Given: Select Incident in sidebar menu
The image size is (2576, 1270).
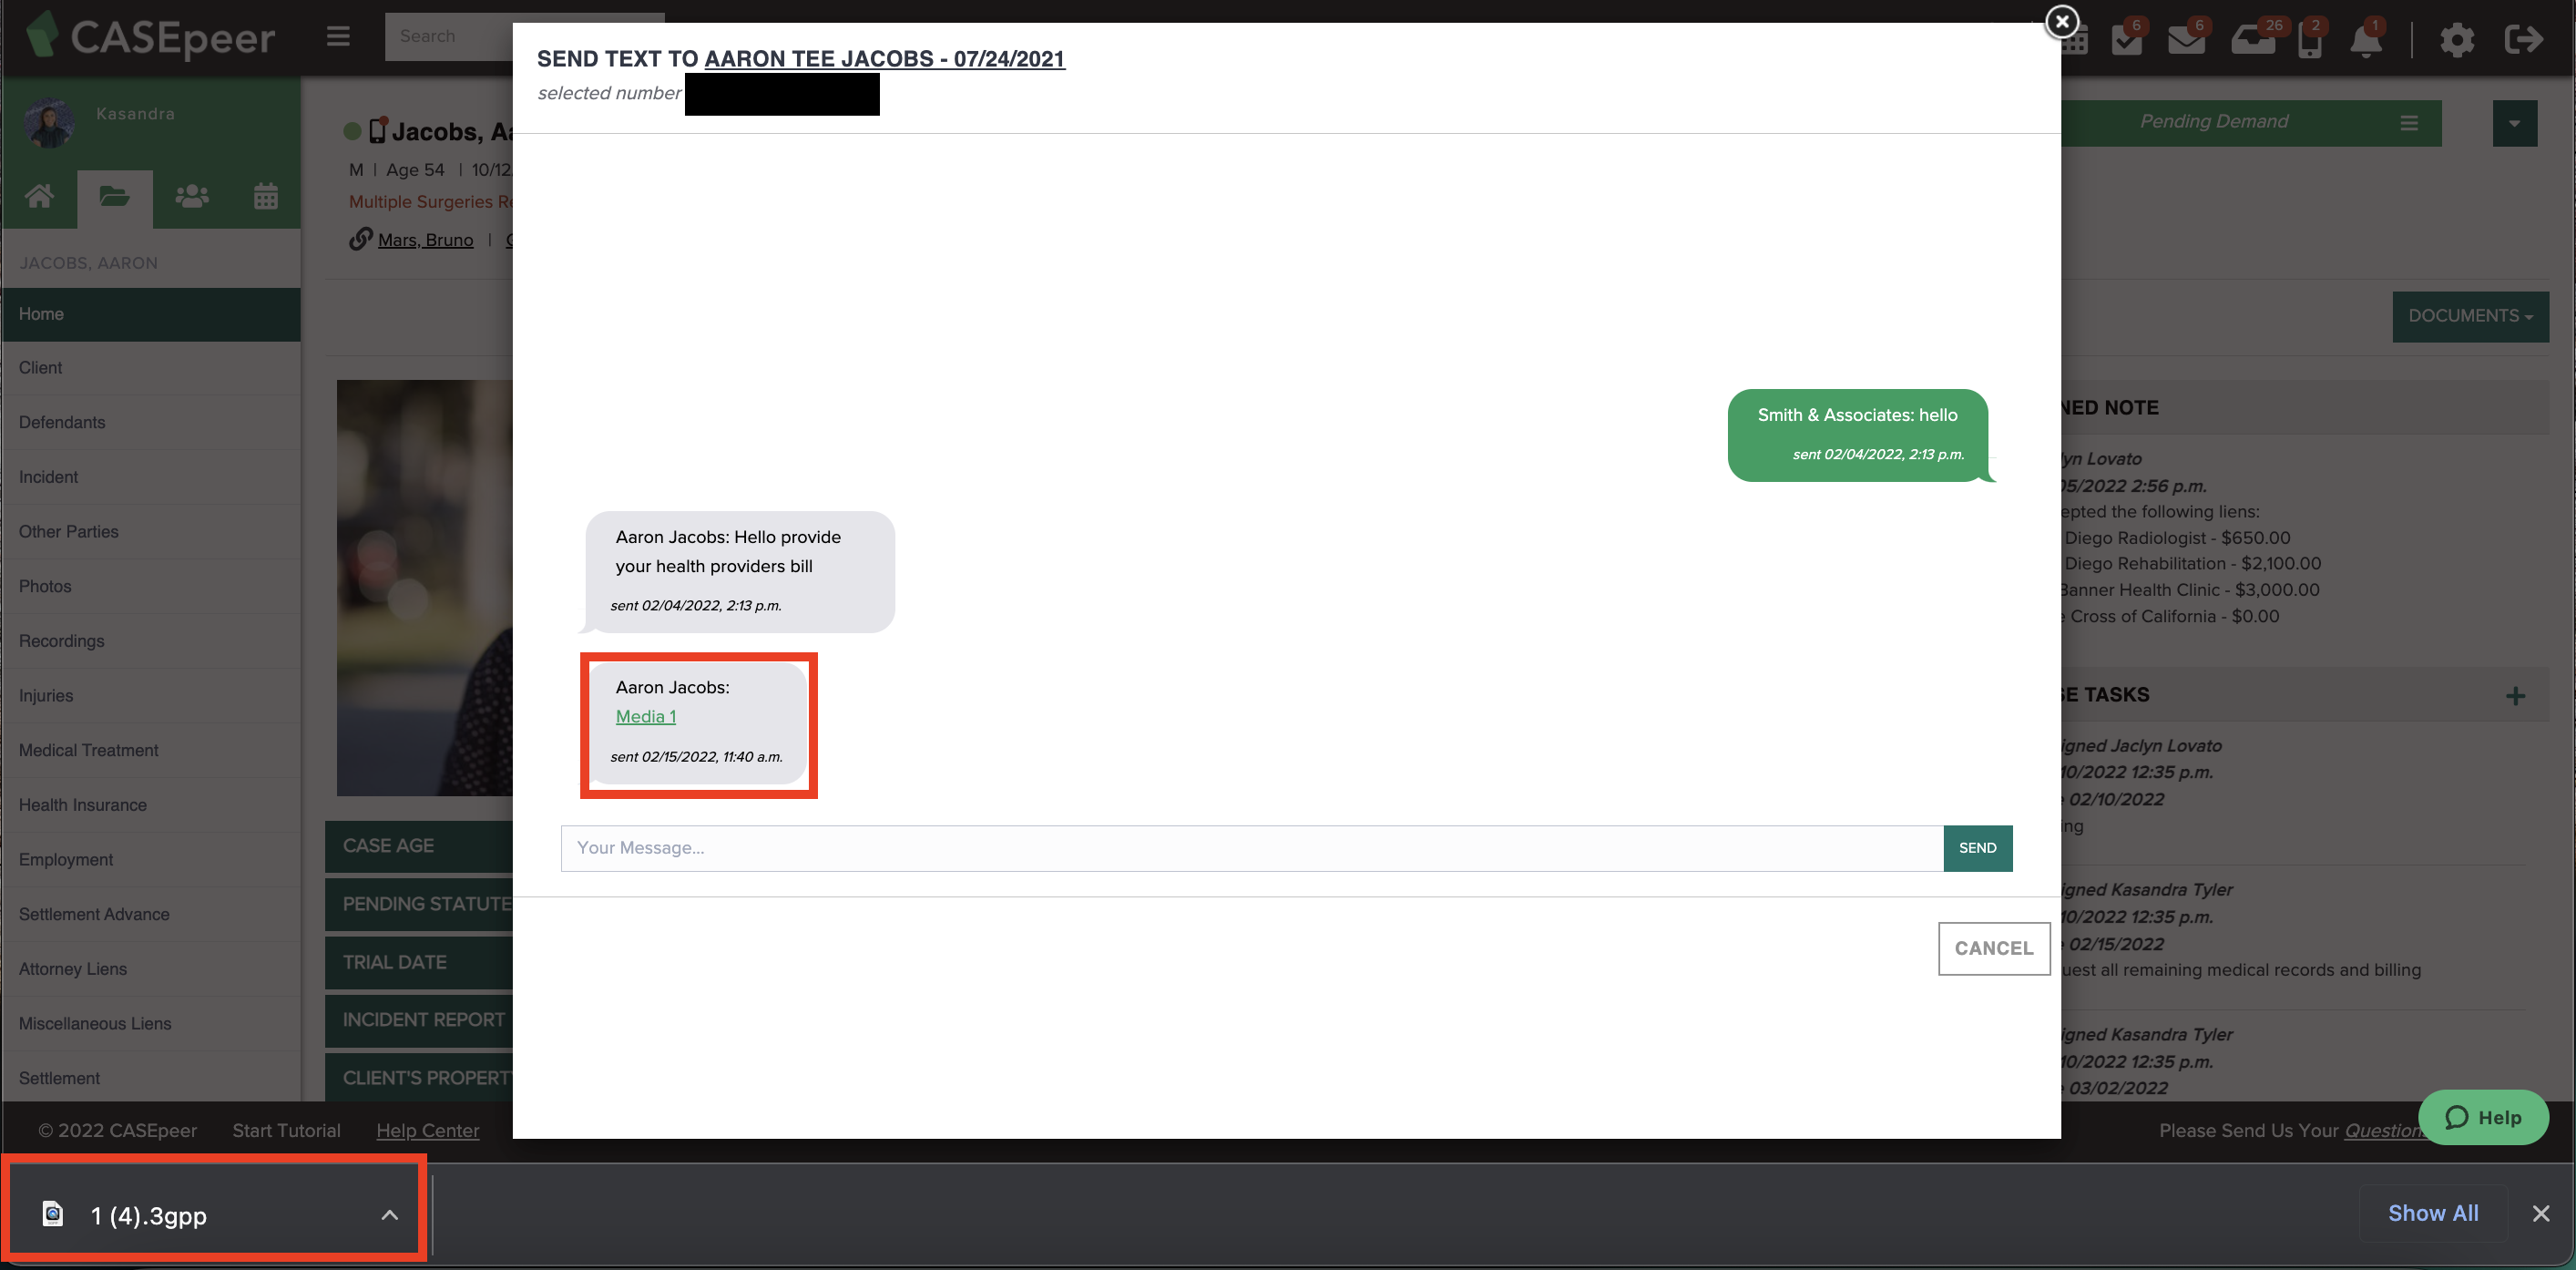Looking at the screenshot, I should [x=151, y=477].
